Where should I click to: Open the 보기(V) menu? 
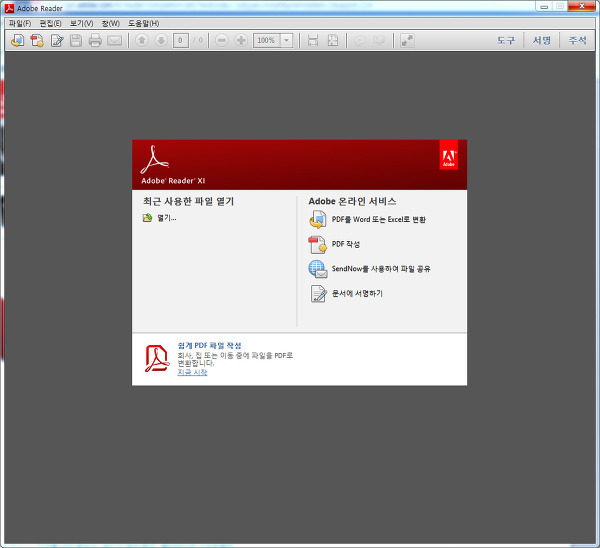point(82,23)
